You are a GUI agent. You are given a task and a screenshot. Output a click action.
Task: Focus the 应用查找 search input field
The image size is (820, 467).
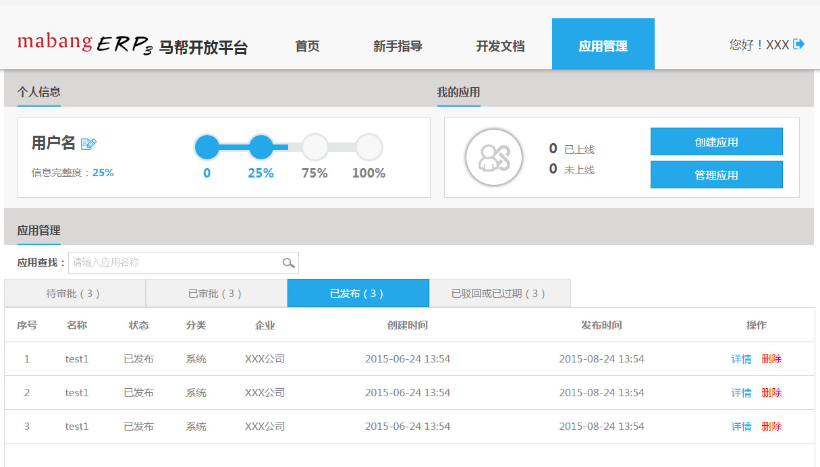175,263
